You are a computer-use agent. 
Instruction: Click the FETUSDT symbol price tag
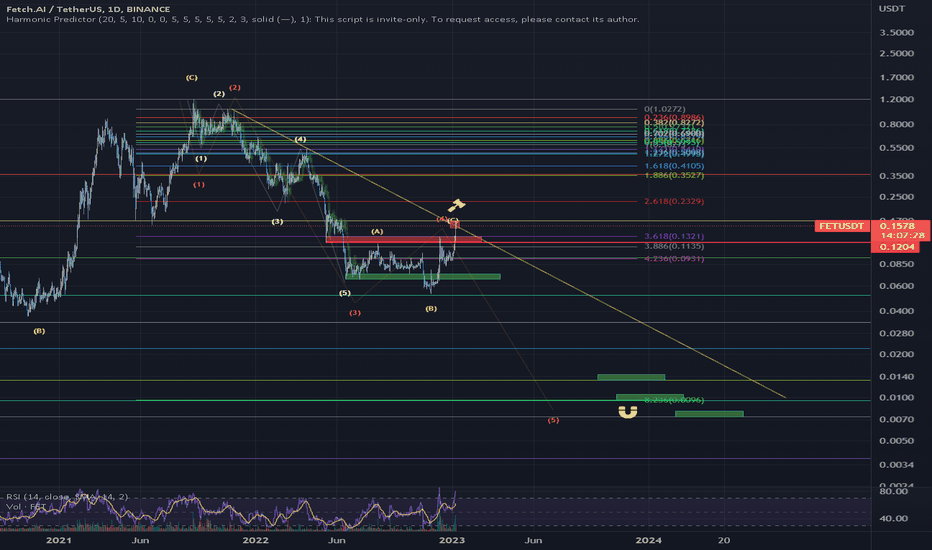pyautogui.click(x=842, y=226)
